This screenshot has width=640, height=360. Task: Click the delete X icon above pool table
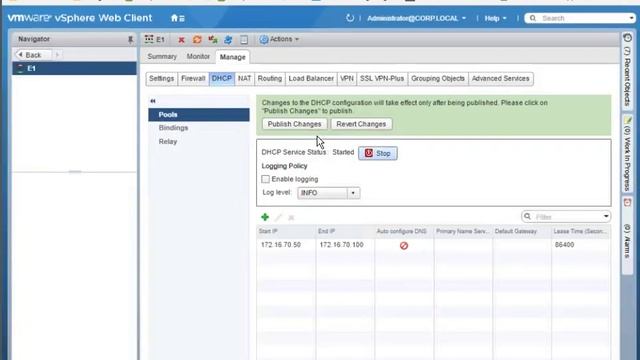coord(291,218)
